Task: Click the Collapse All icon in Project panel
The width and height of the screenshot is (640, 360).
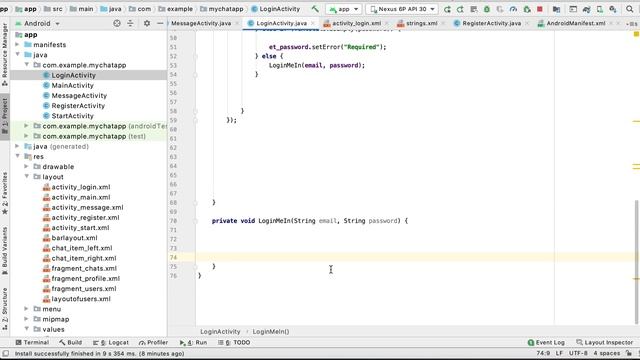Action: coord(130,23)
